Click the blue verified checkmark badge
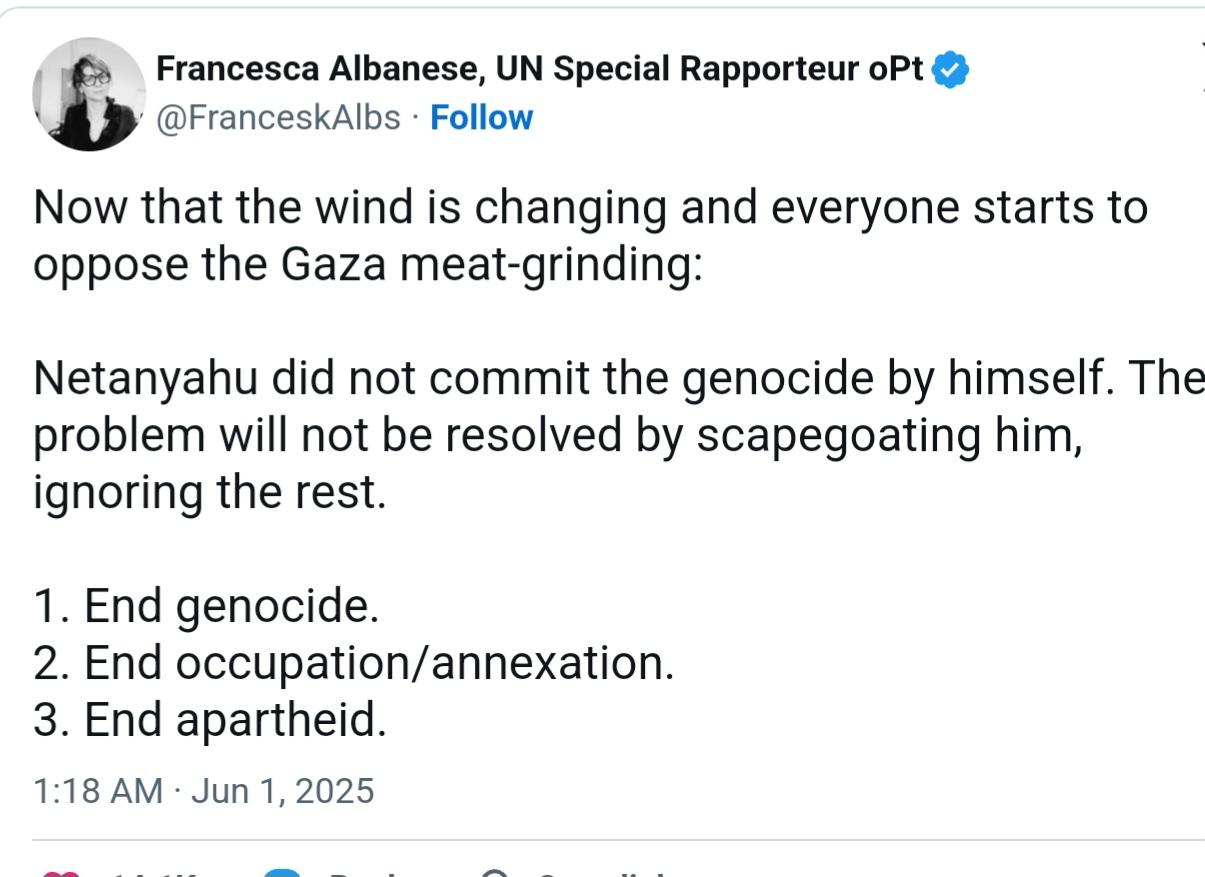 [x=950, y=70]
